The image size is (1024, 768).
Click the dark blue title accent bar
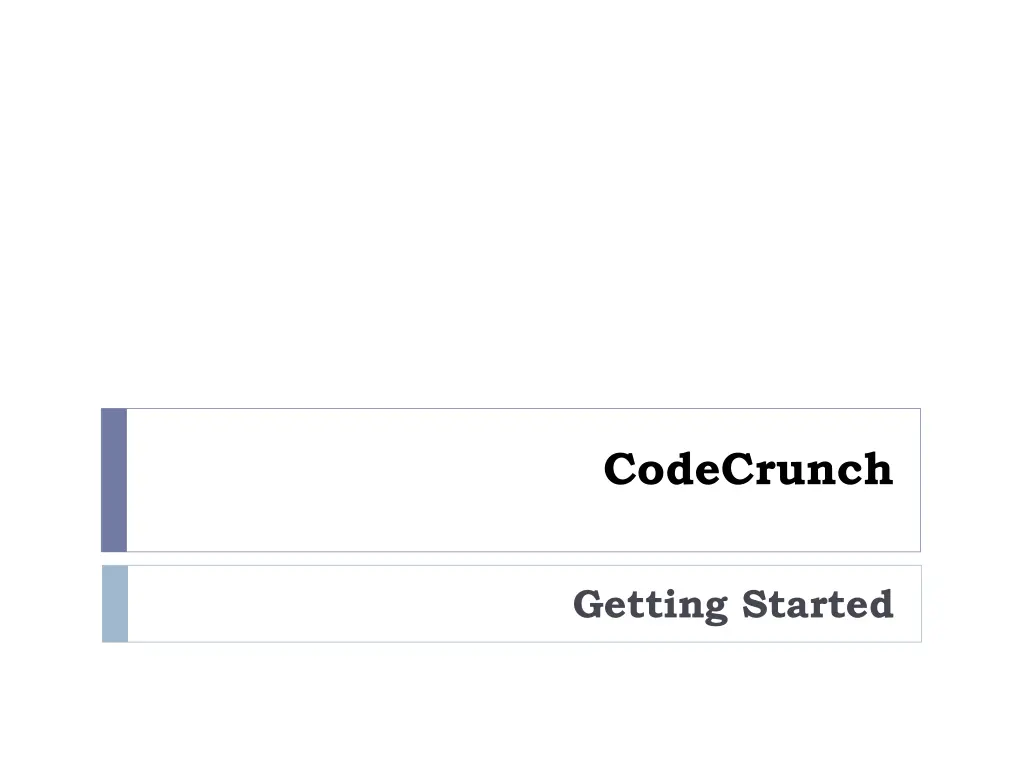[x=114, y=479]
